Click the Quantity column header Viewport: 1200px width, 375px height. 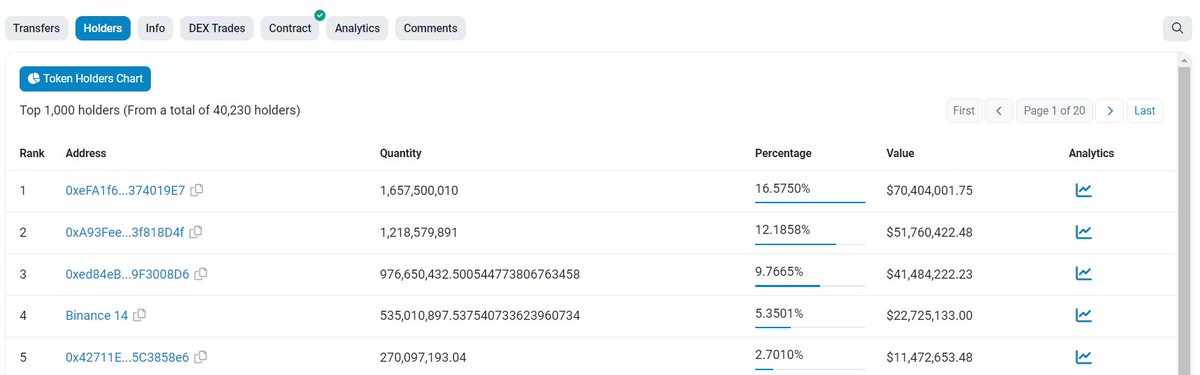pos(400,153)
